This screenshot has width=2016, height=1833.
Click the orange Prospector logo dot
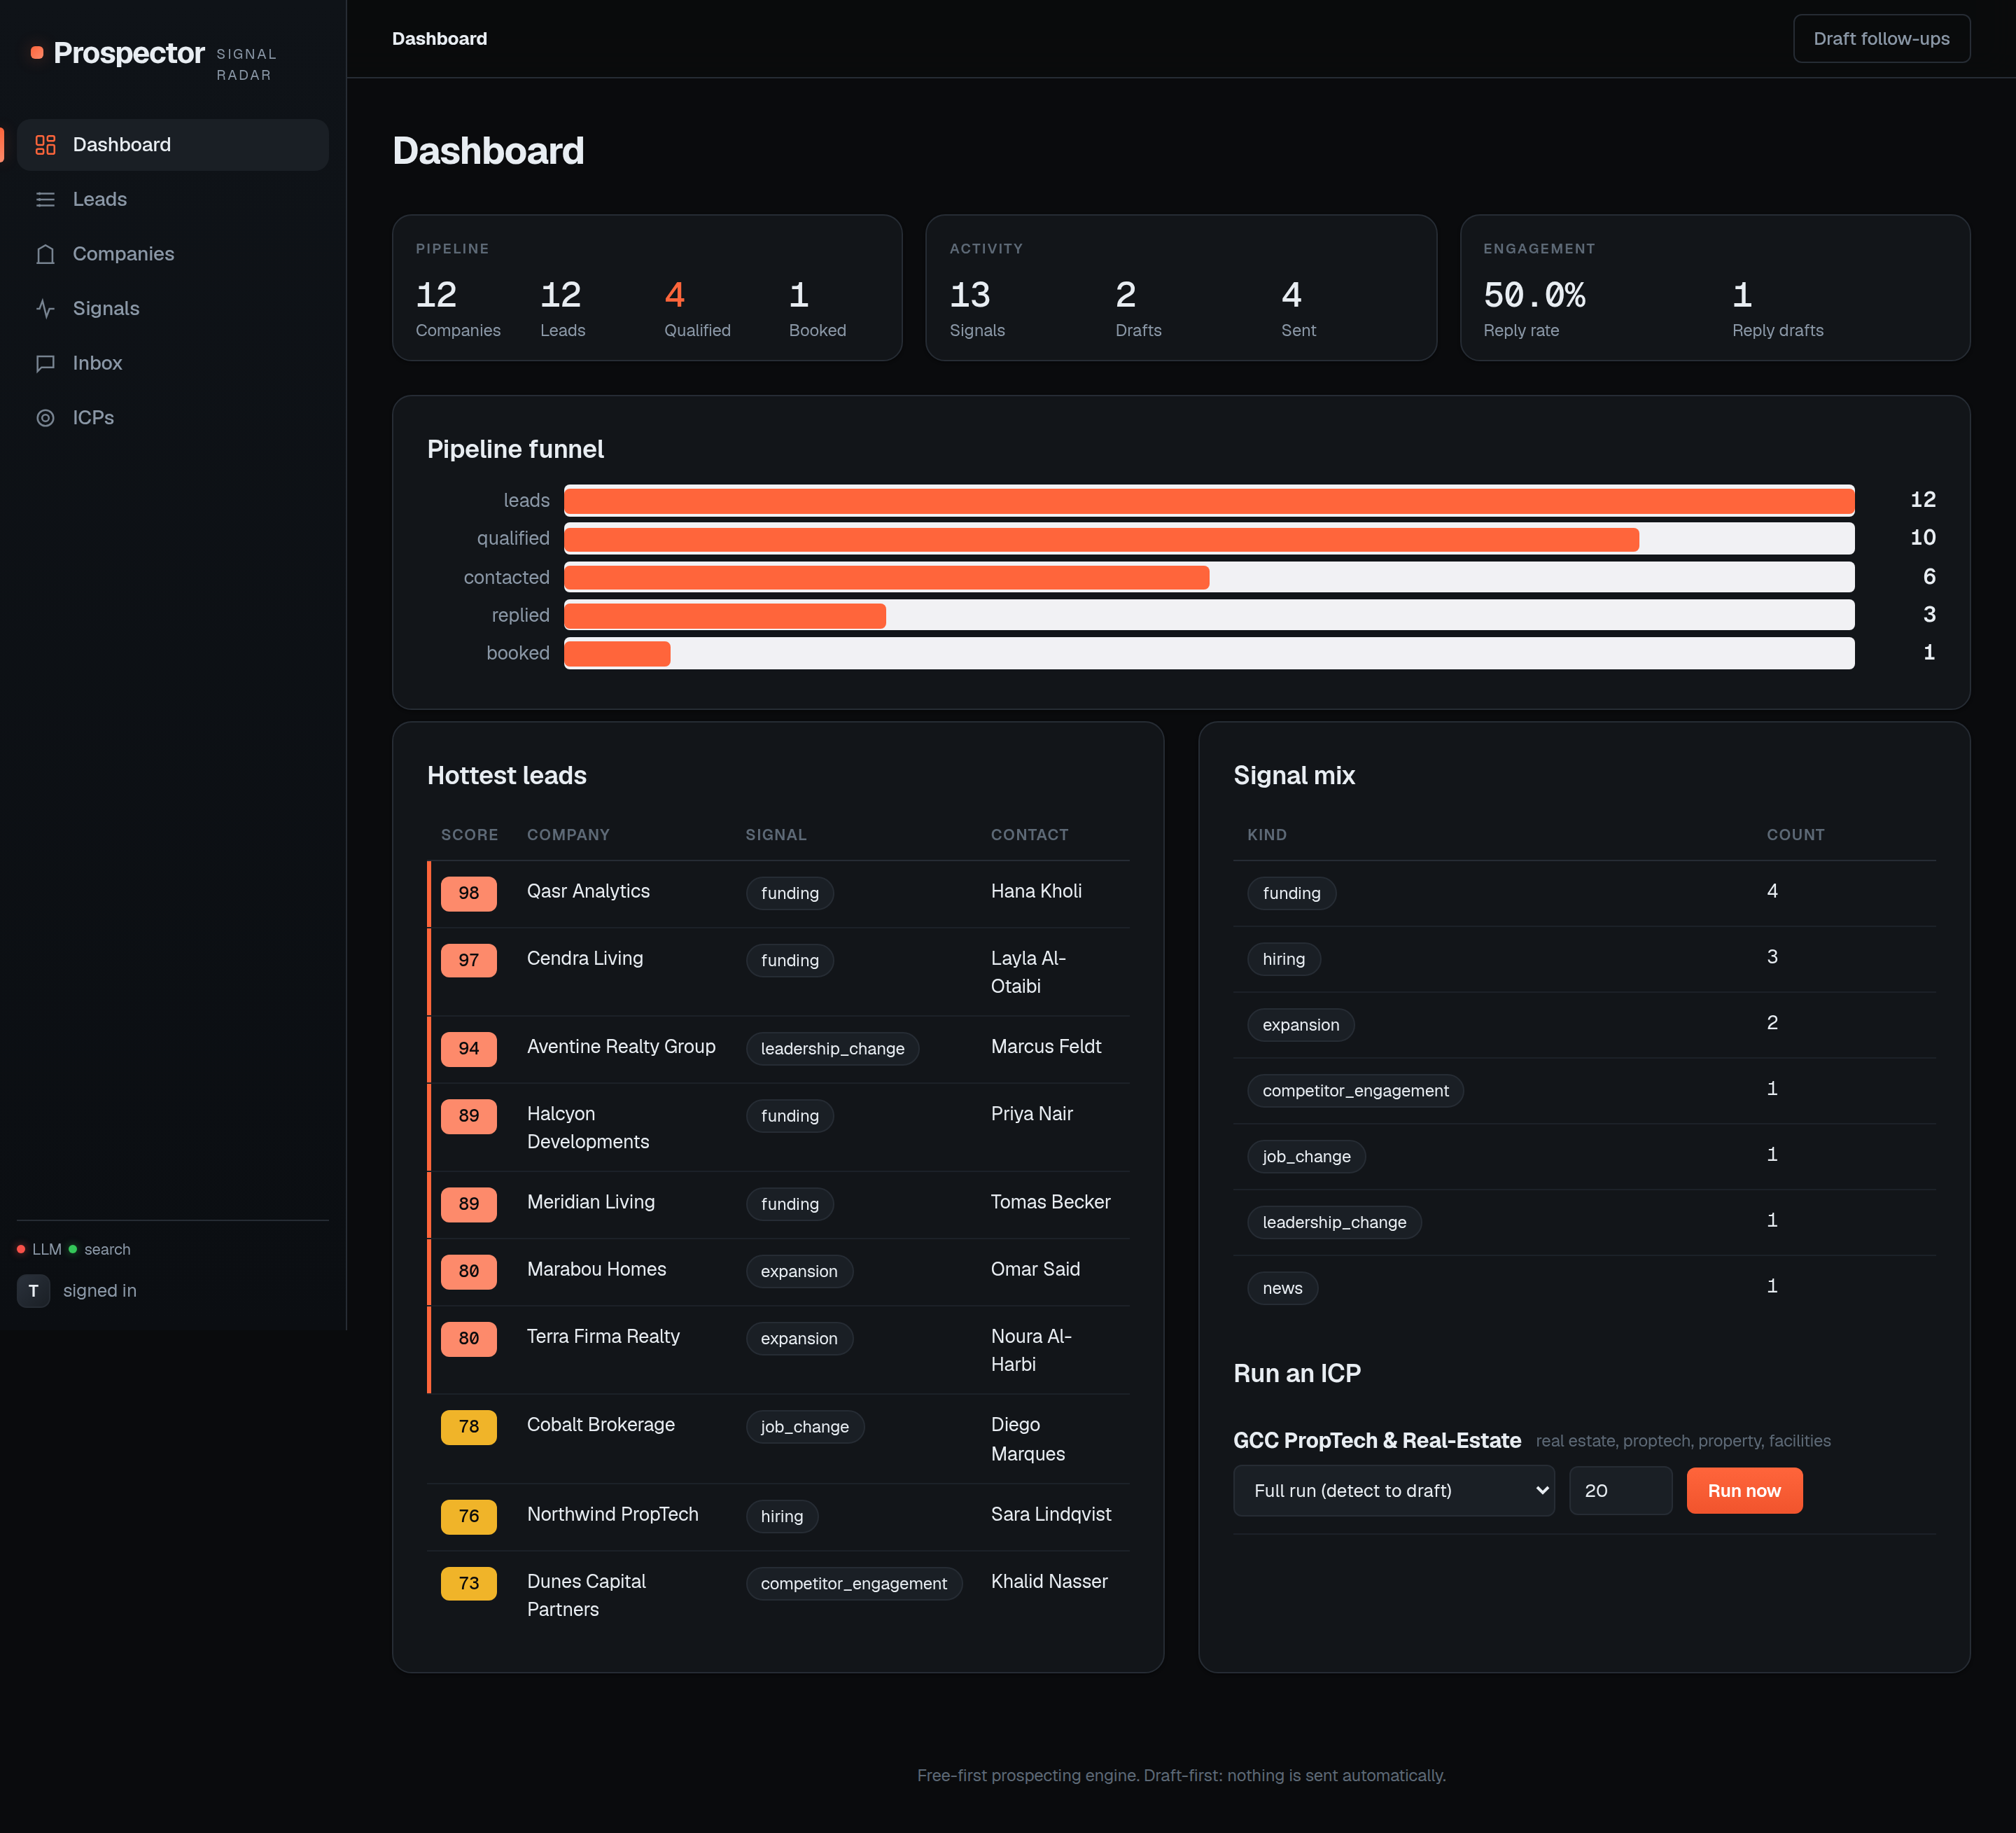tap(37, 53)
